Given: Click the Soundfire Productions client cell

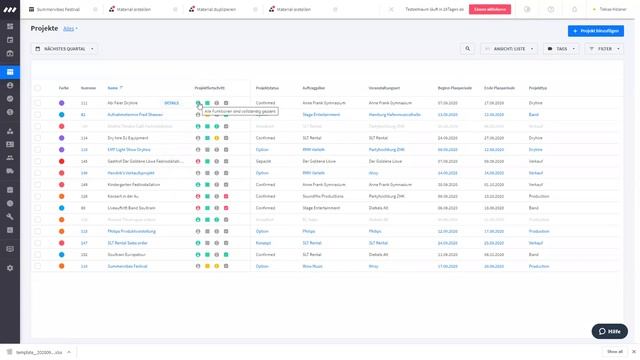Looking at the screenshot, I should pyautogui.click(x=323, y=196).
